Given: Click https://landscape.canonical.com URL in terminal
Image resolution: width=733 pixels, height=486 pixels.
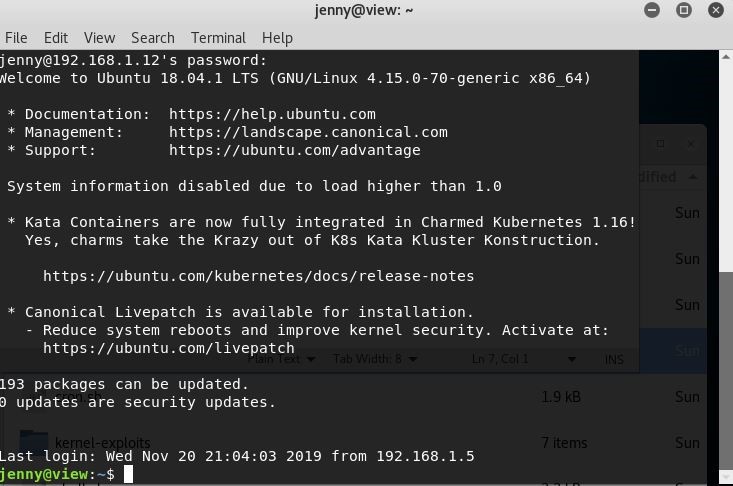Looking at the screenshot, I should point(308,132).
